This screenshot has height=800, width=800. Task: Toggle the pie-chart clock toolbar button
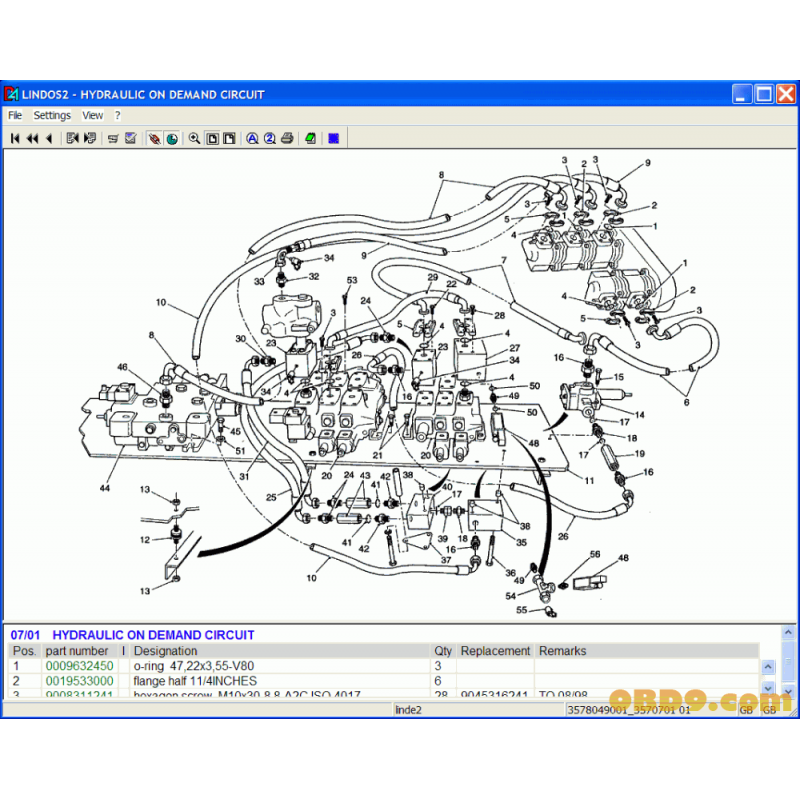click(x=172, y=138)
